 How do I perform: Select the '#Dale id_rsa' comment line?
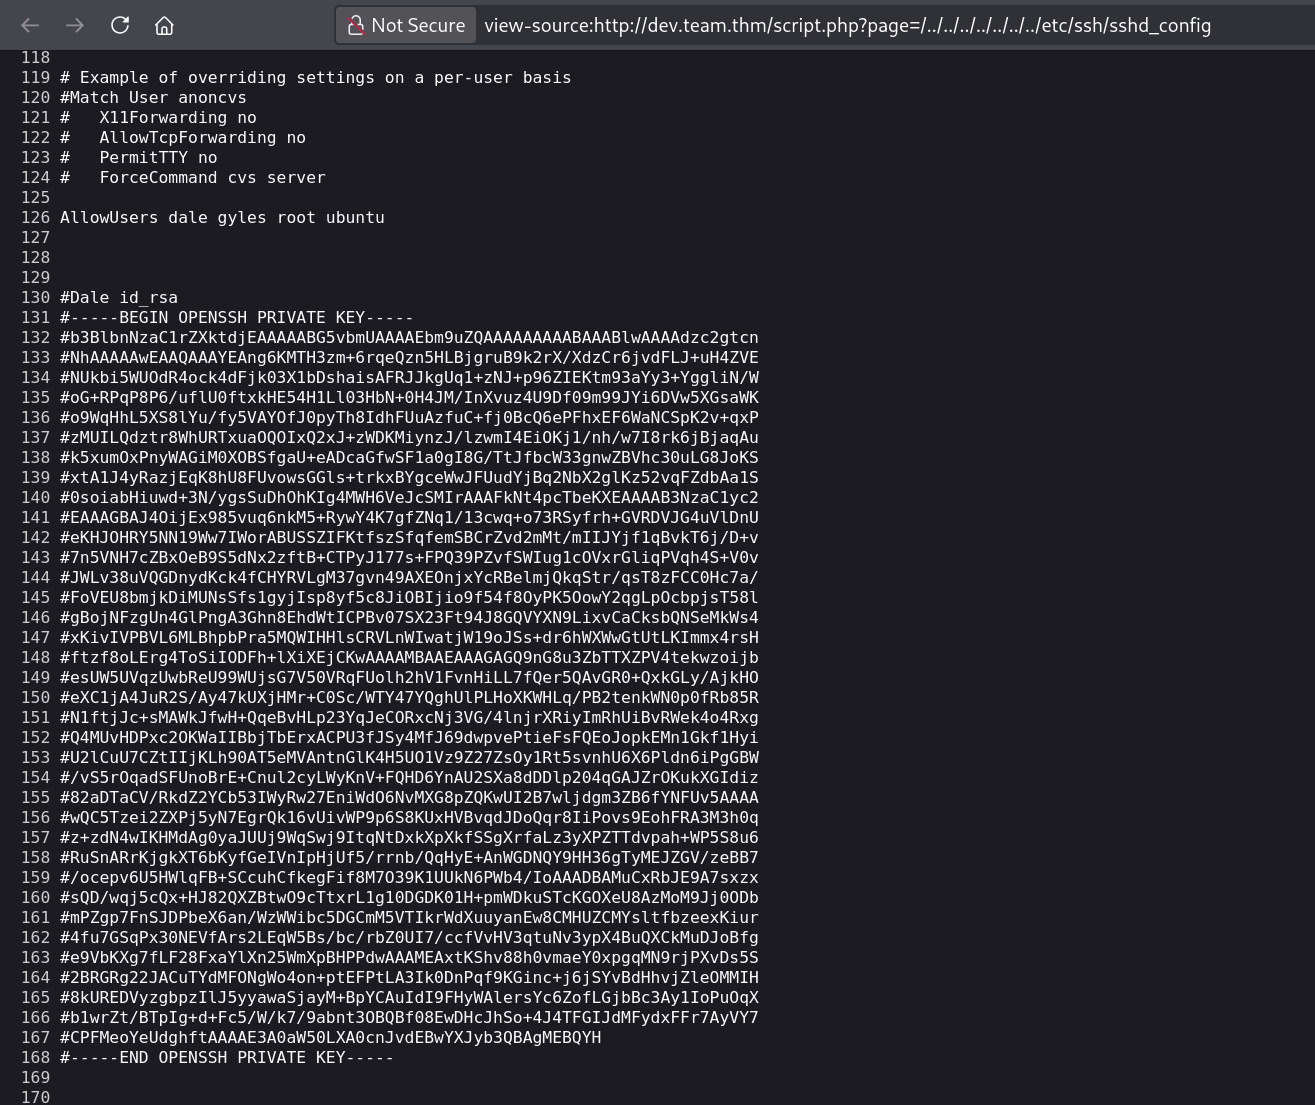[x=119, y=297]
